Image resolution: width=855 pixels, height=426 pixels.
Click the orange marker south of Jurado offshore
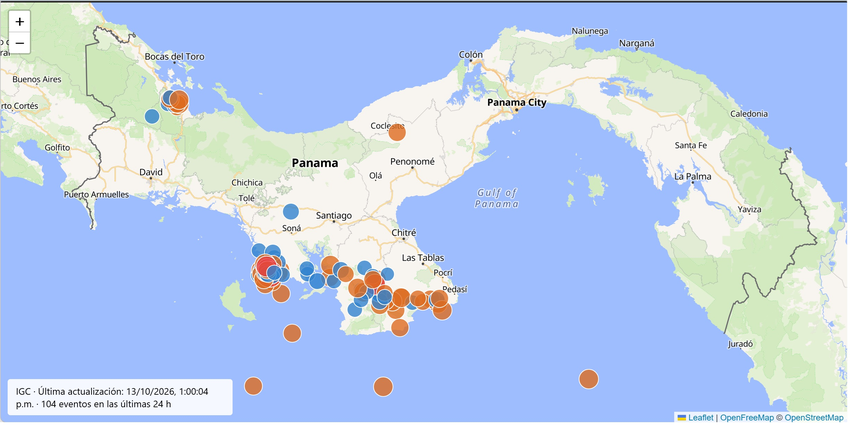(588, 379)
